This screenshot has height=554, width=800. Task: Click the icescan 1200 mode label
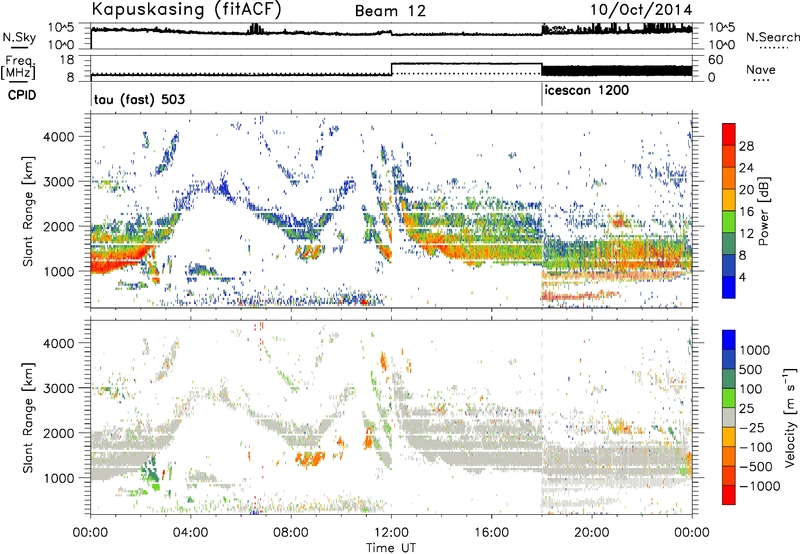click(x=587, y=90)
